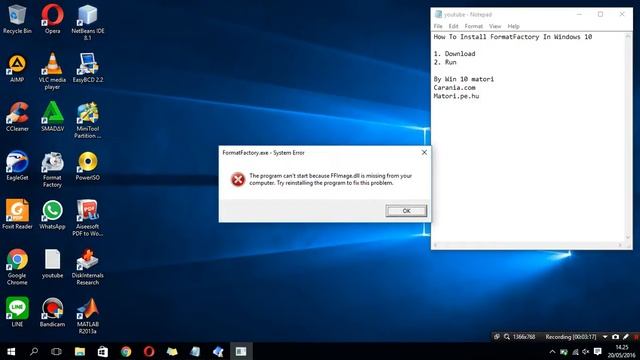Click the '1. Download' line in Notepad
Image resolution: width=640 pixels, height=360 pixels.
pyautogui.click(x=454, y=53)
